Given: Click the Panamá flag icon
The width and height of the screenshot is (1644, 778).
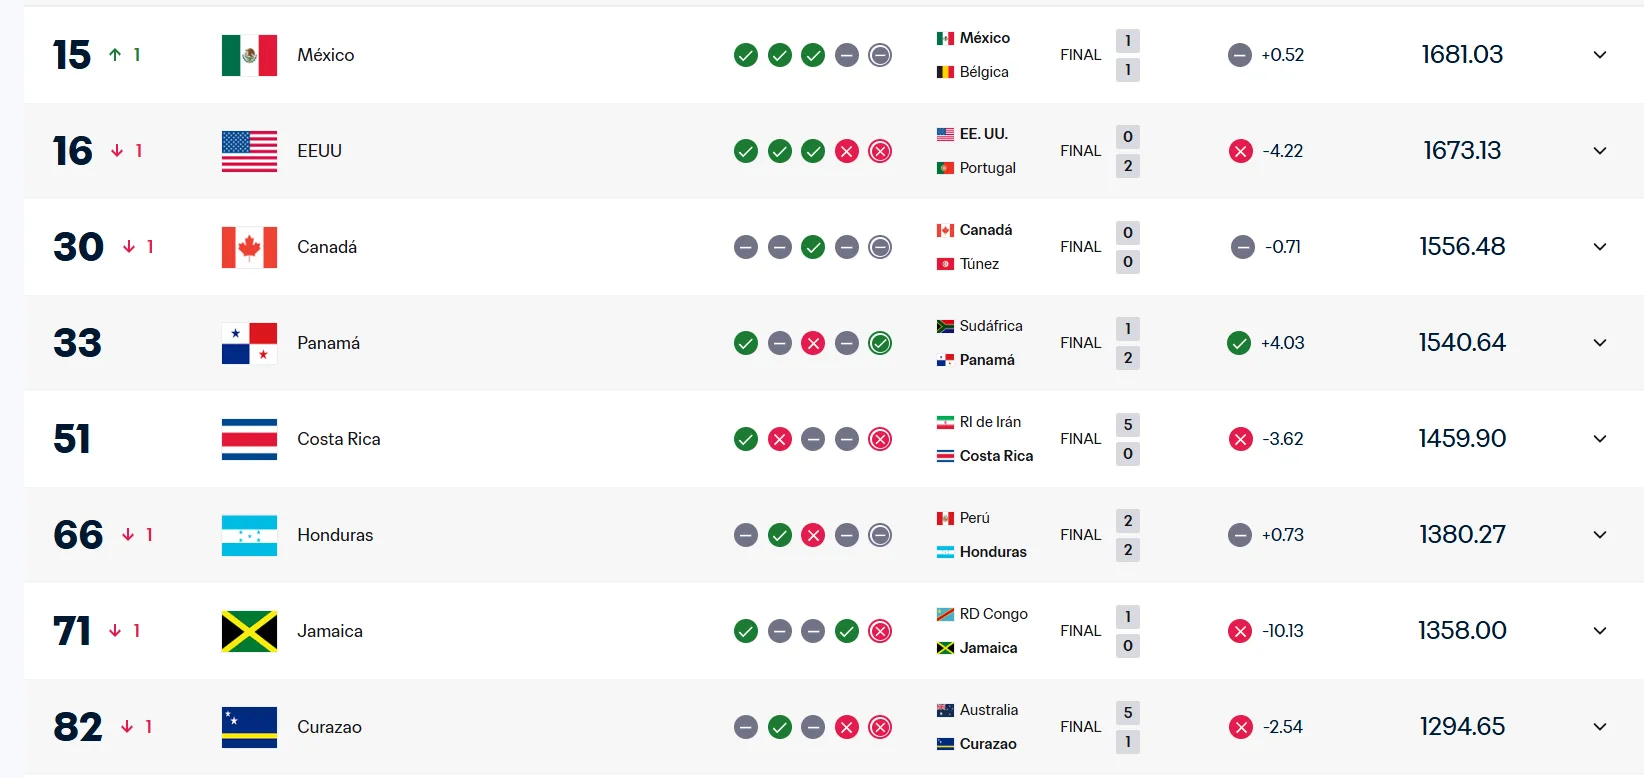Looking at the screenshot, I should coord(248,343).
